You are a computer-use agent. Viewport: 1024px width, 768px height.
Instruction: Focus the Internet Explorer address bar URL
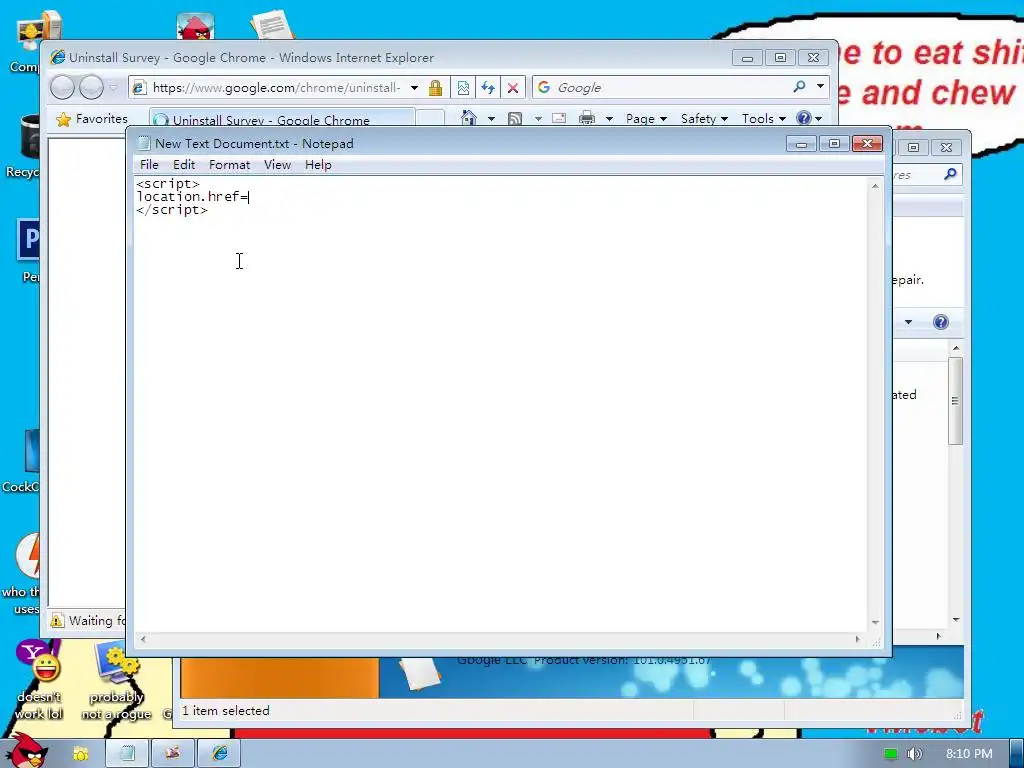[x=277, y=87]
